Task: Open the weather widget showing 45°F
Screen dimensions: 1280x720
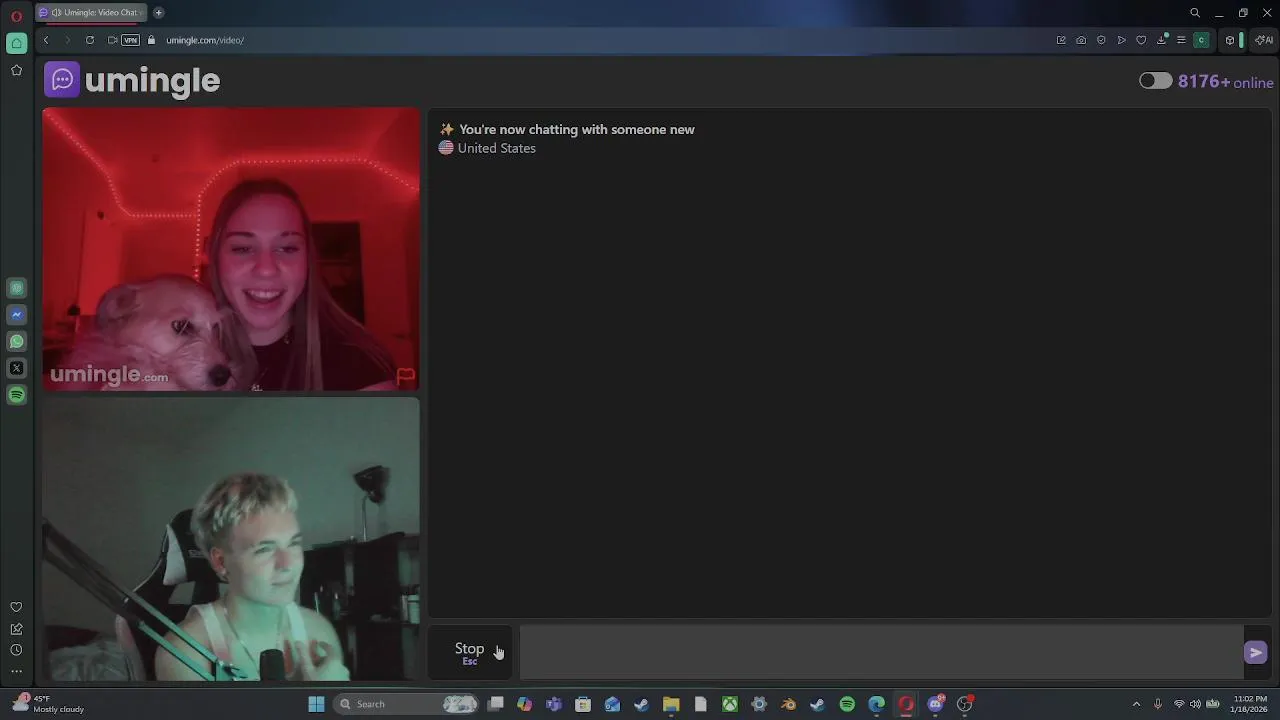Action: pyautogui.click(x=47, y=704)
